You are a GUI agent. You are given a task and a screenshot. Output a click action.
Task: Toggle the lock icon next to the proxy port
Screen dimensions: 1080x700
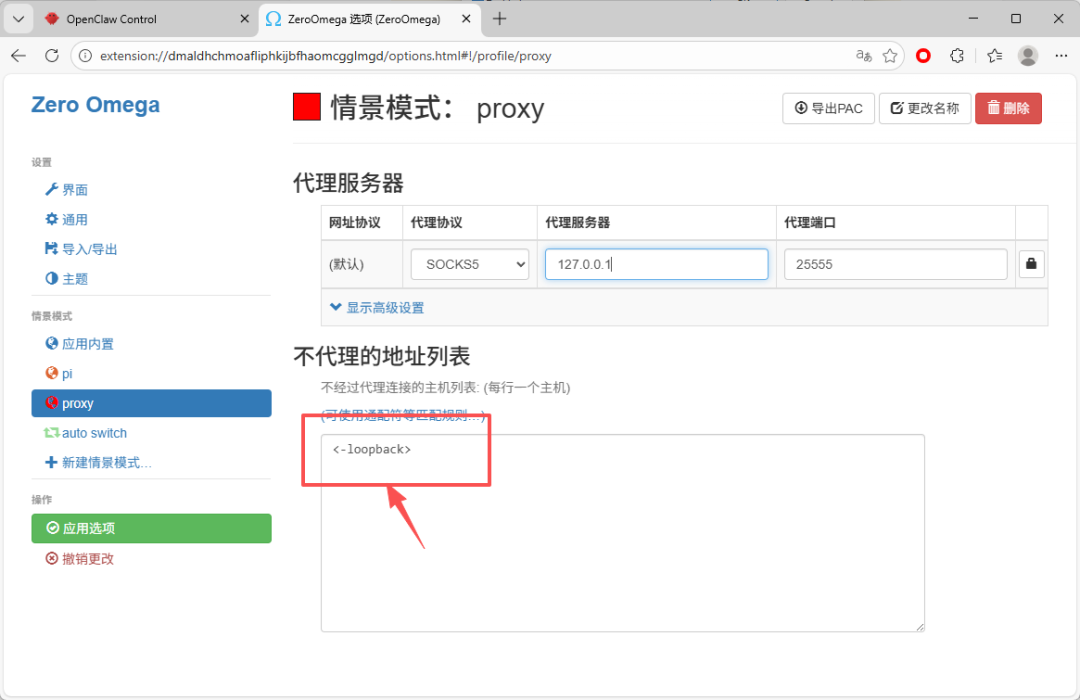coord(1031,263)
